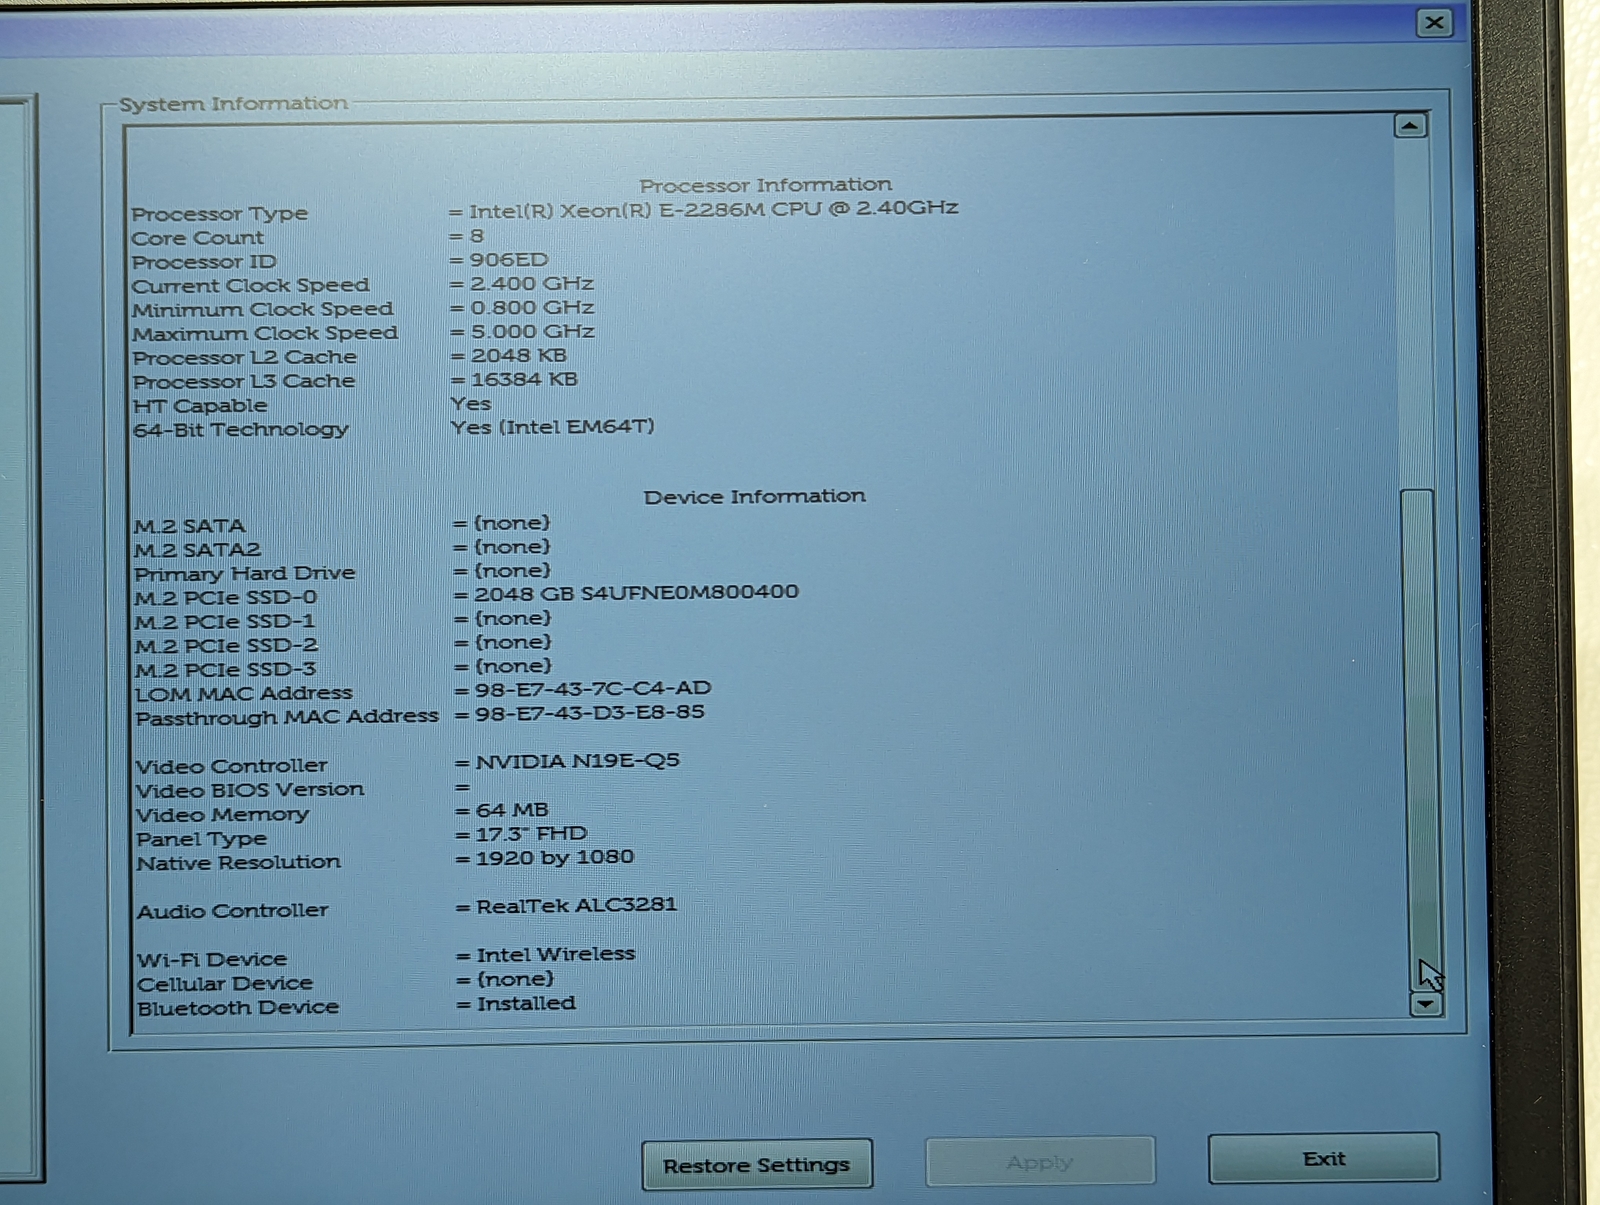
Task: Click the 16384 KB L3 cache value
Action: (x=524, y=380)
